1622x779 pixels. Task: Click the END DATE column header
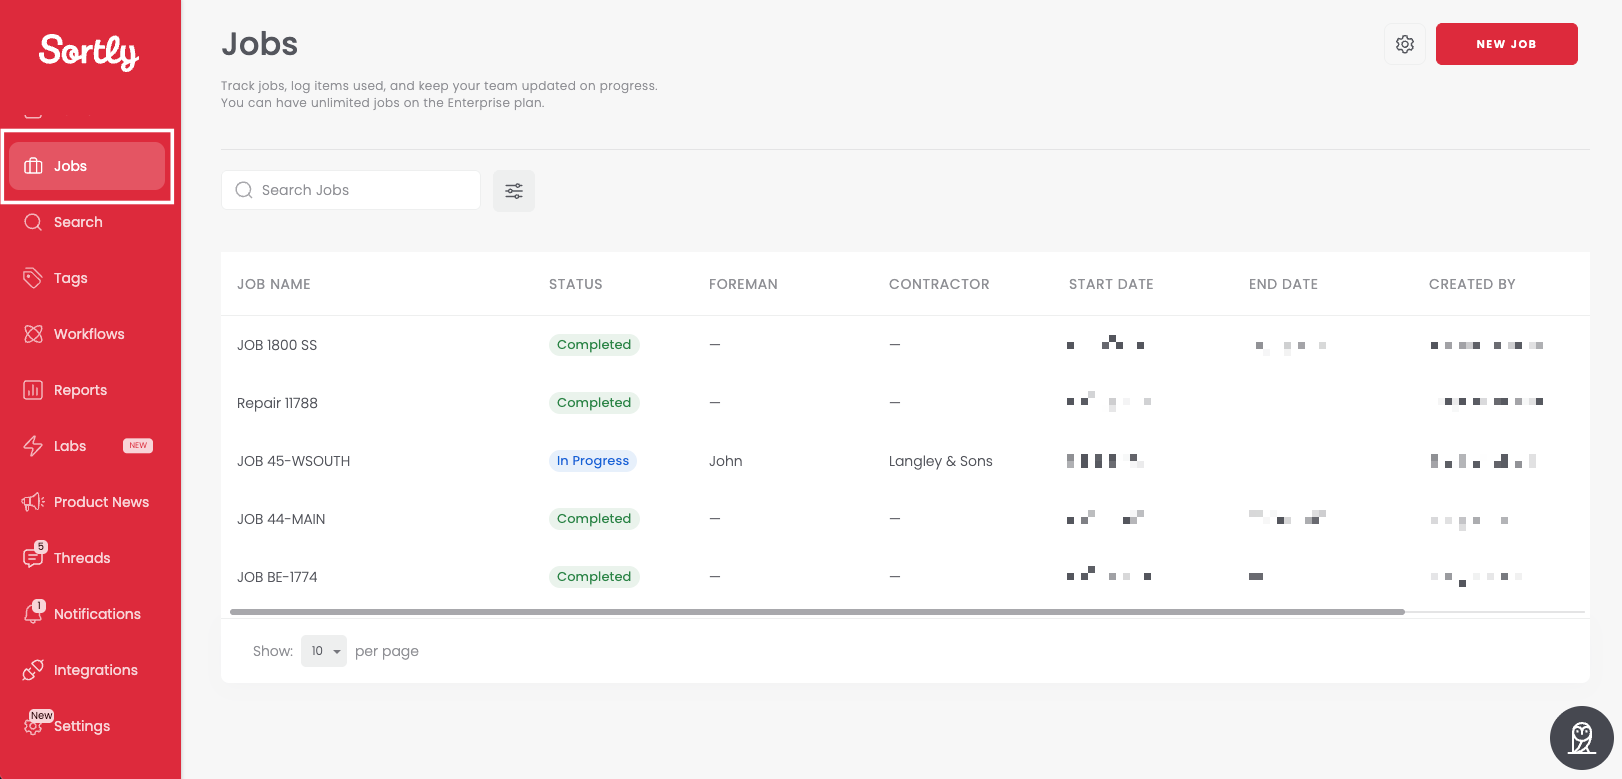point(1283,284)
